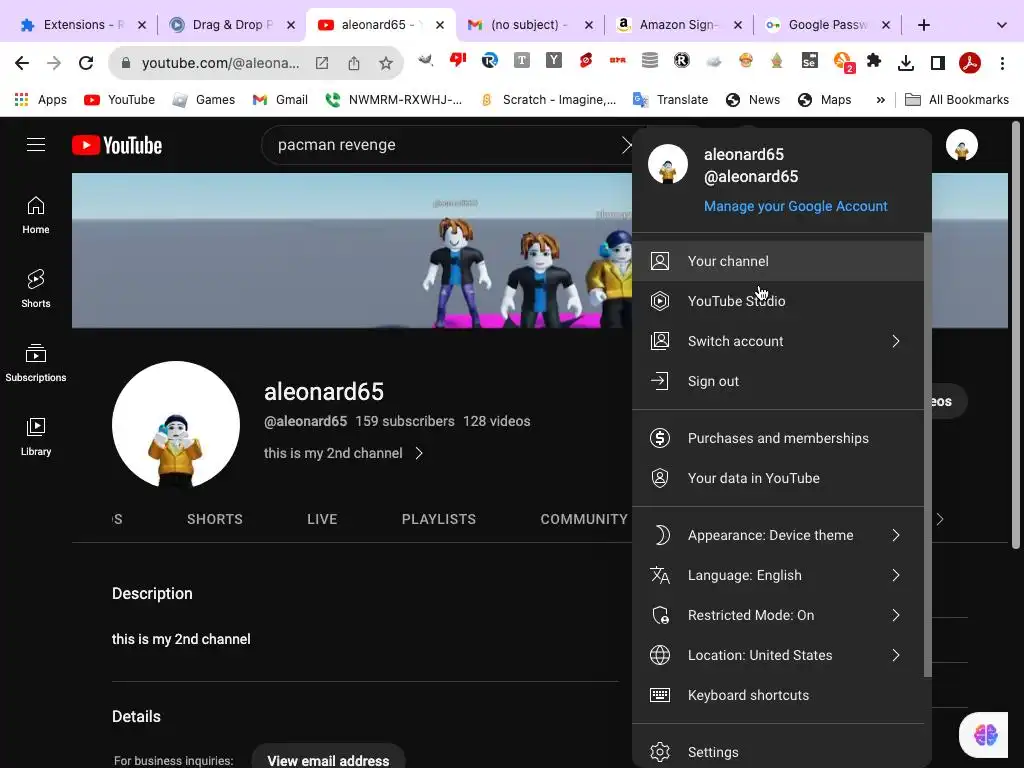The height and width of the screenshot is (768, 1024).
Task: Choose Sign out from account menu
Action: 778,381
